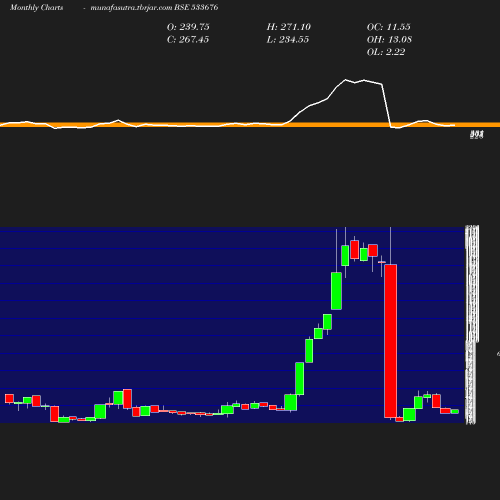Click the "OL: 2.22" value
Viewport: 500px width, 500px height.
tap(386, 52)
